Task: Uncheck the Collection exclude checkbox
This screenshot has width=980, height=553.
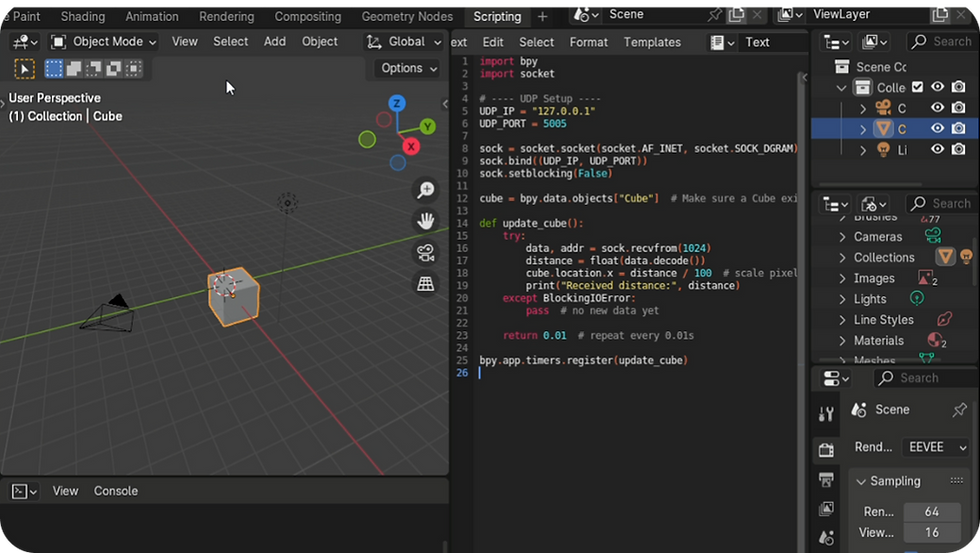Action: point(917,87)
